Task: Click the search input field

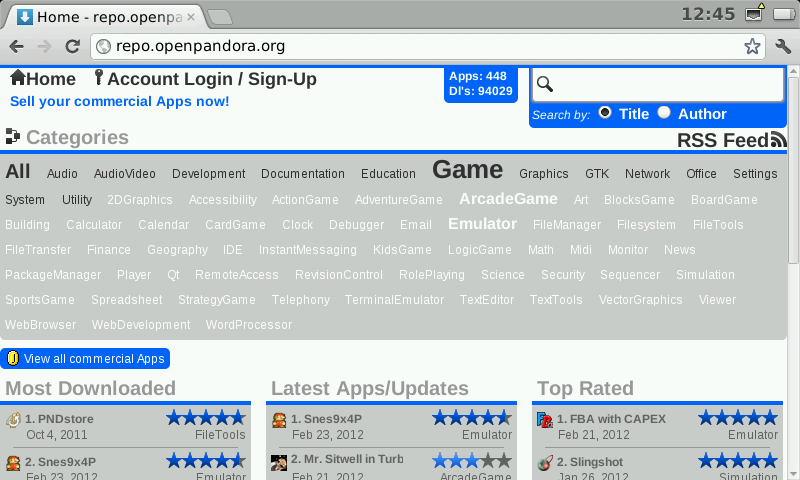Action: (658, 84)
